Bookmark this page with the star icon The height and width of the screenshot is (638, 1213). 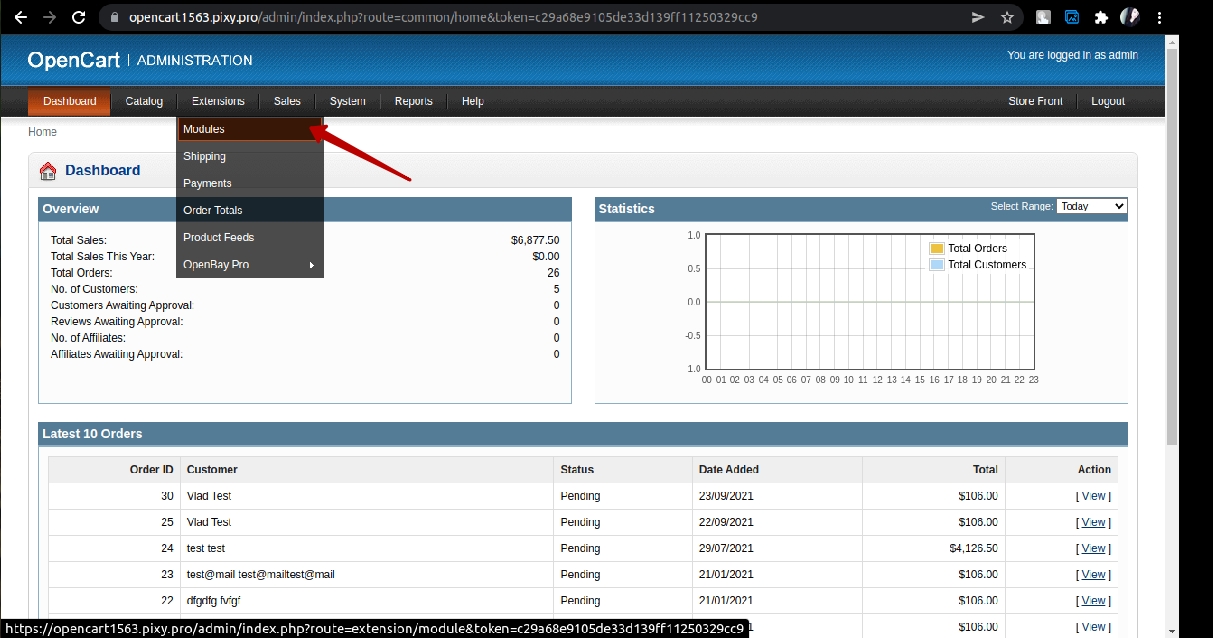point(1007,17)
